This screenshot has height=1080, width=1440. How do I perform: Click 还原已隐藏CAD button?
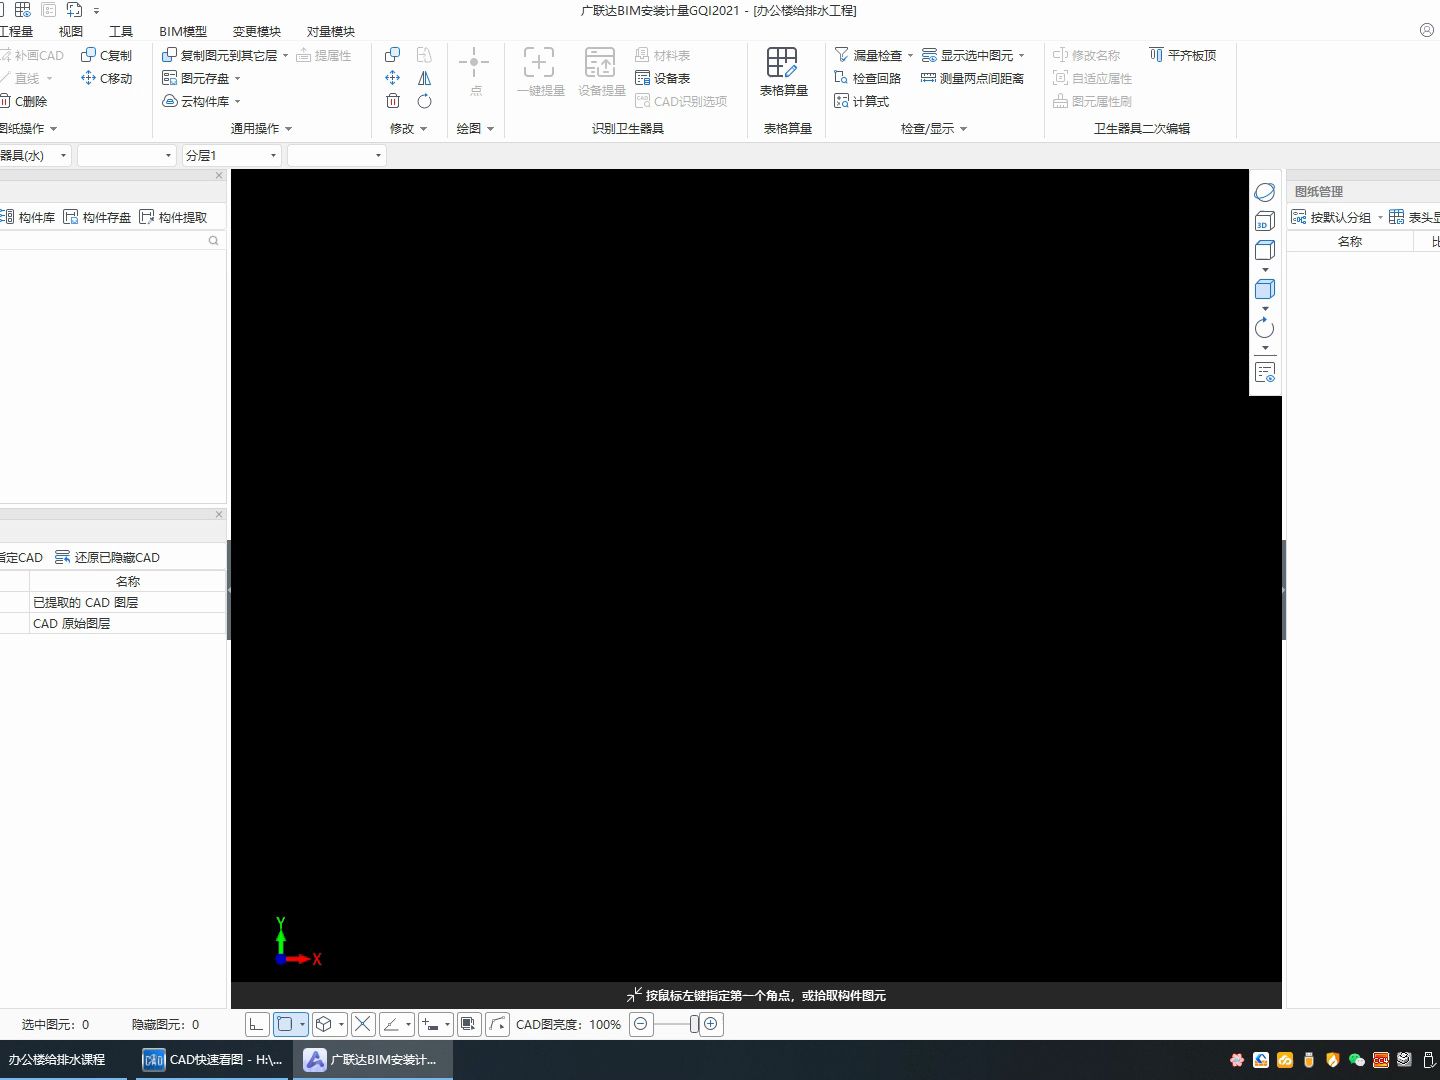(107, 557)
